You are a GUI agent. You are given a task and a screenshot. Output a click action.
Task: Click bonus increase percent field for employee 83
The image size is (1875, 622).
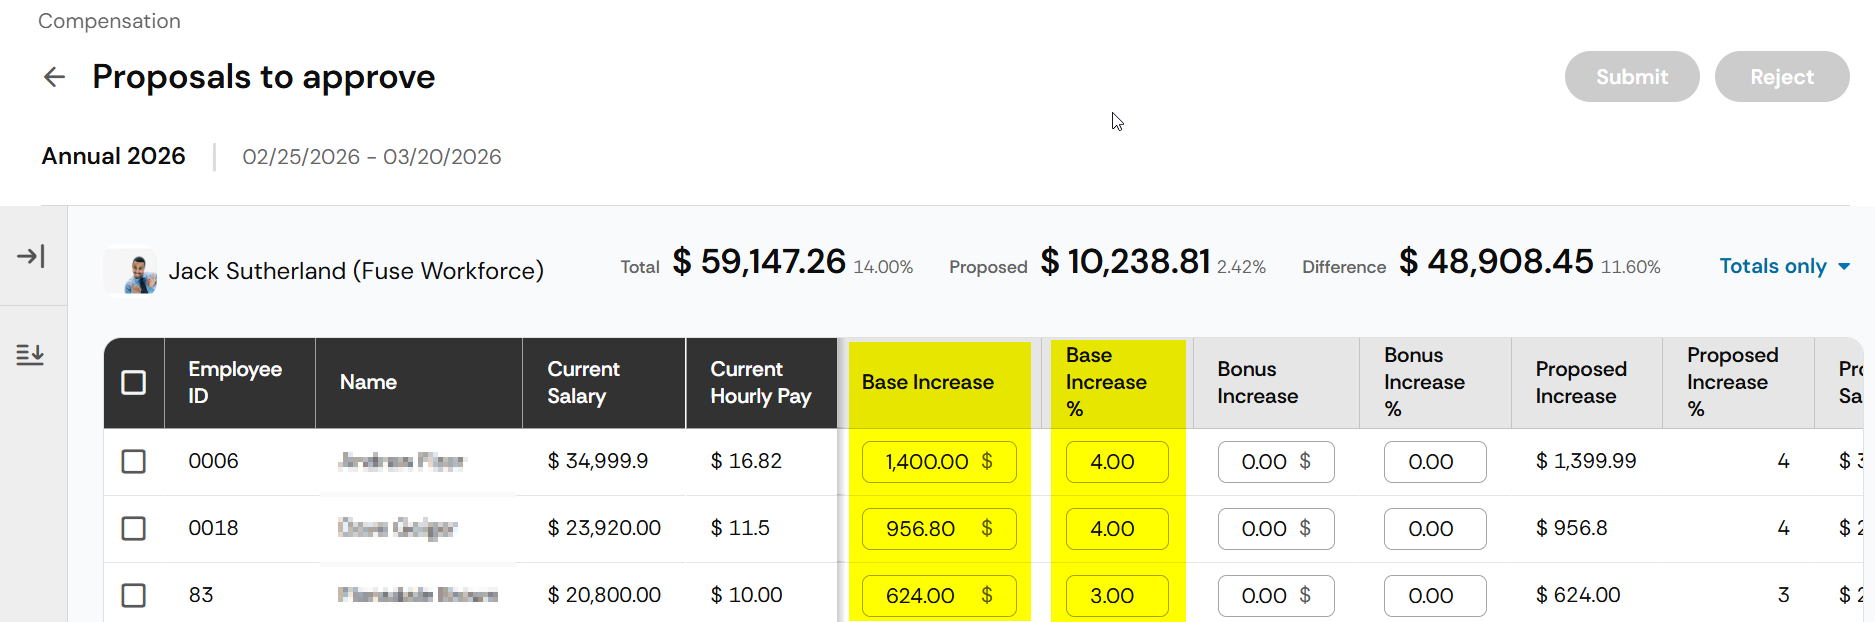[x=1434, y=595]
